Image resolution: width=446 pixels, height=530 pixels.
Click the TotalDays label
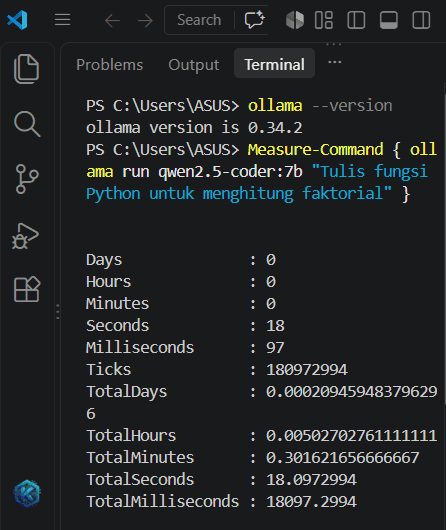[127, 391]
